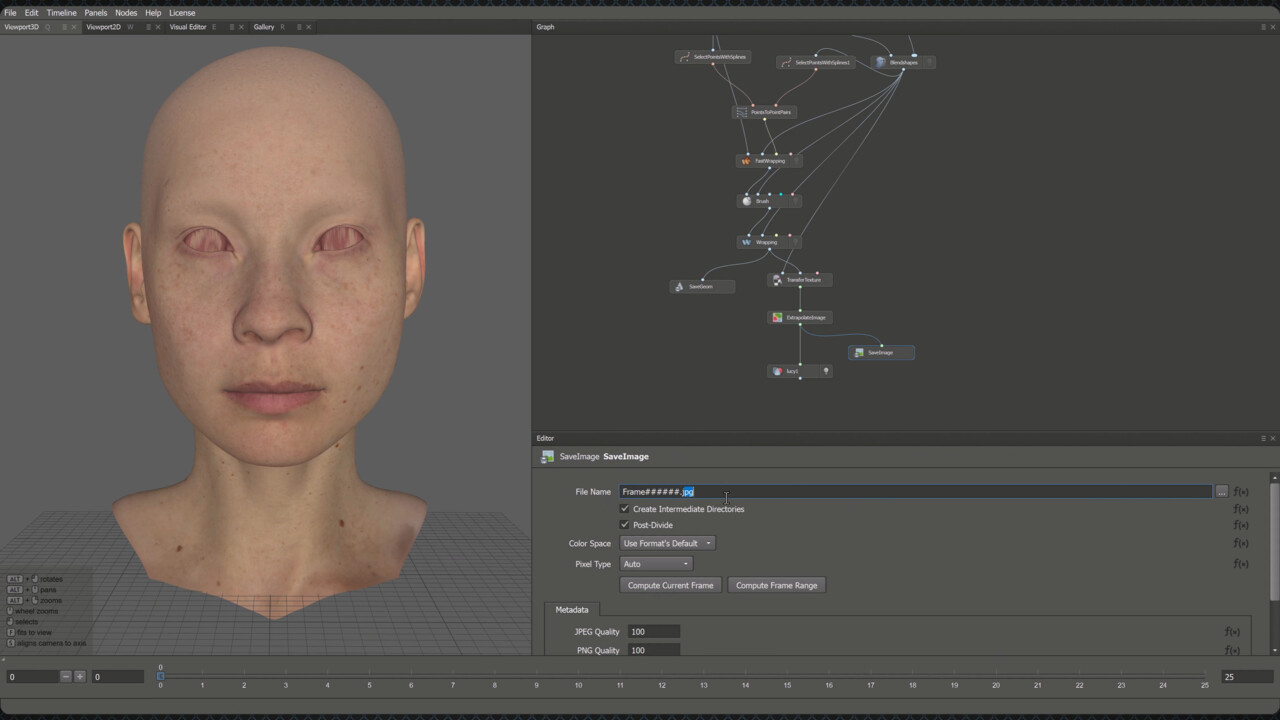Click the File Name input field
This screenshot has width=1280, height=720.
pyautogui.click(x=916, y=492)
